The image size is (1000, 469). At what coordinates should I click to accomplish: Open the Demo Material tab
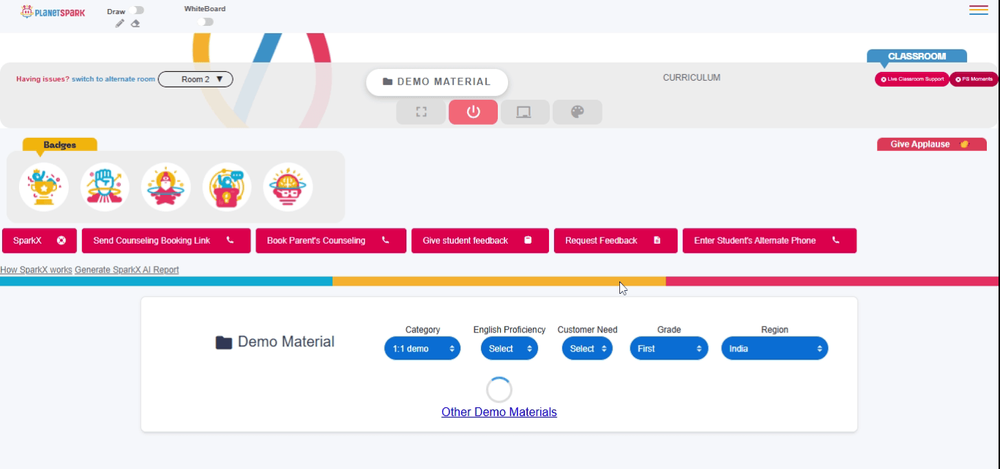click(x=437, y=82)
